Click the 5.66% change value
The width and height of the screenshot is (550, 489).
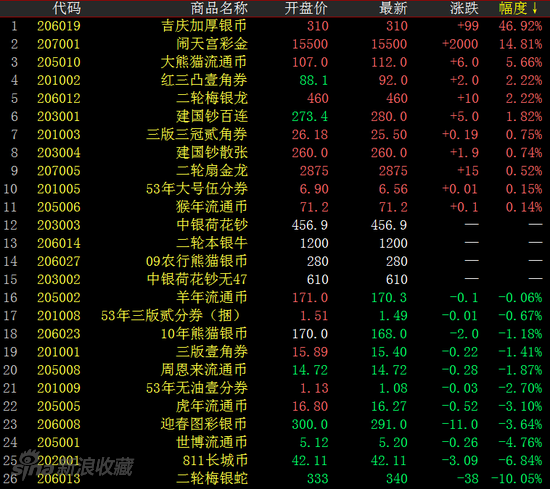tap(524, 62)
